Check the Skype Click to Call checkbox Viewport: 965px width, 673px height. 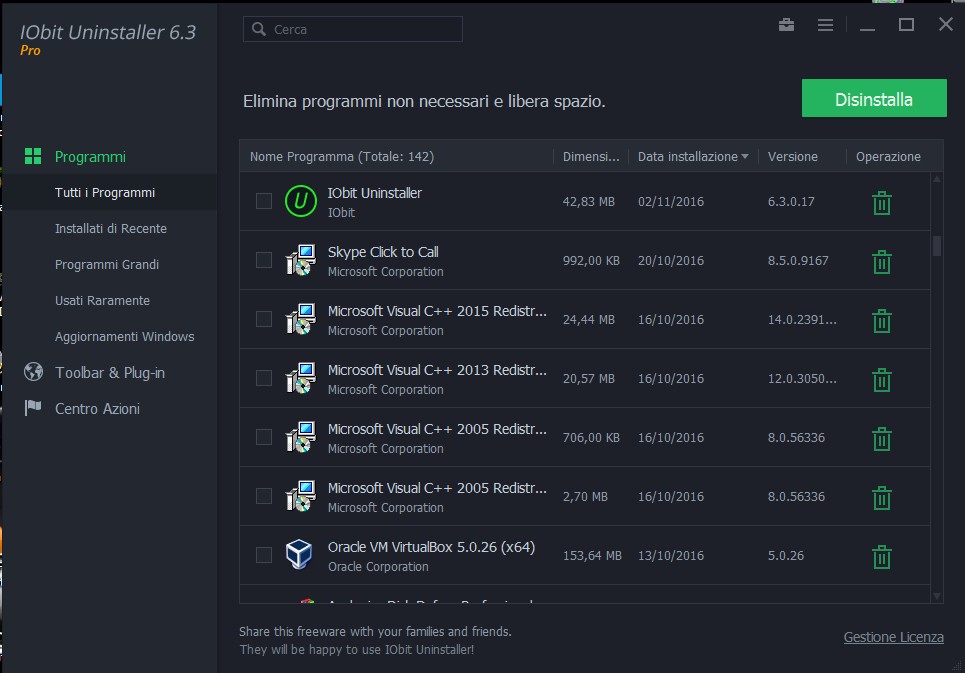(x=263, y=260)
